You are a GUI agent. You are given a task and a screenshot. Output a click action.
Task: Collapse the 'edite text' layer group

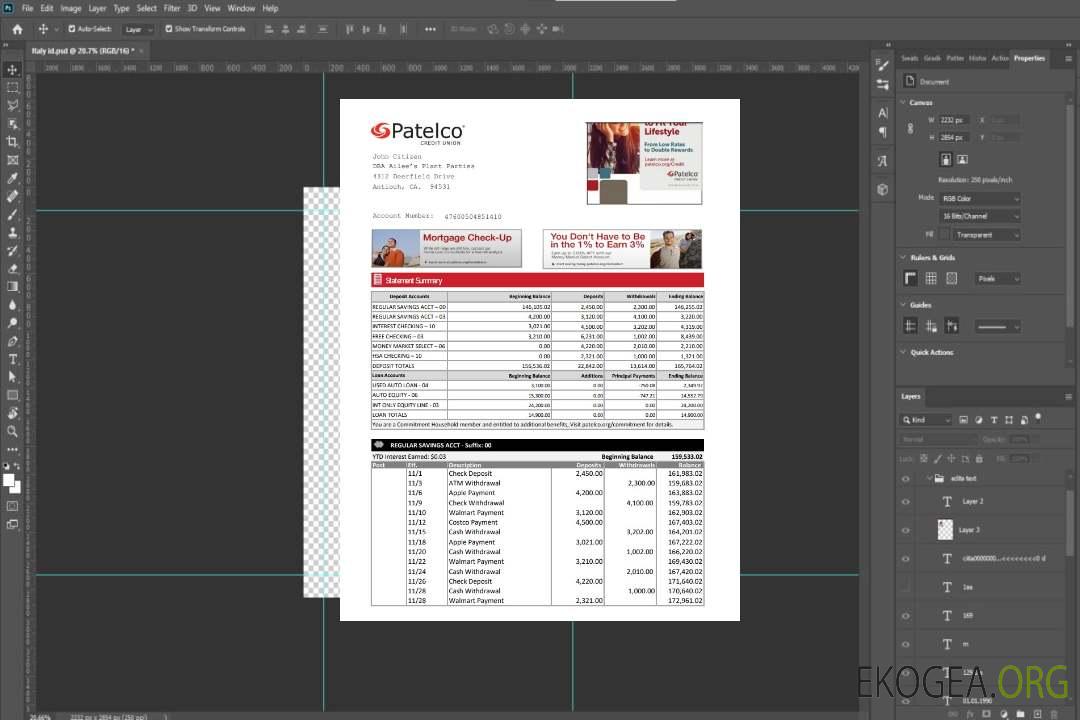click(928, 478)
